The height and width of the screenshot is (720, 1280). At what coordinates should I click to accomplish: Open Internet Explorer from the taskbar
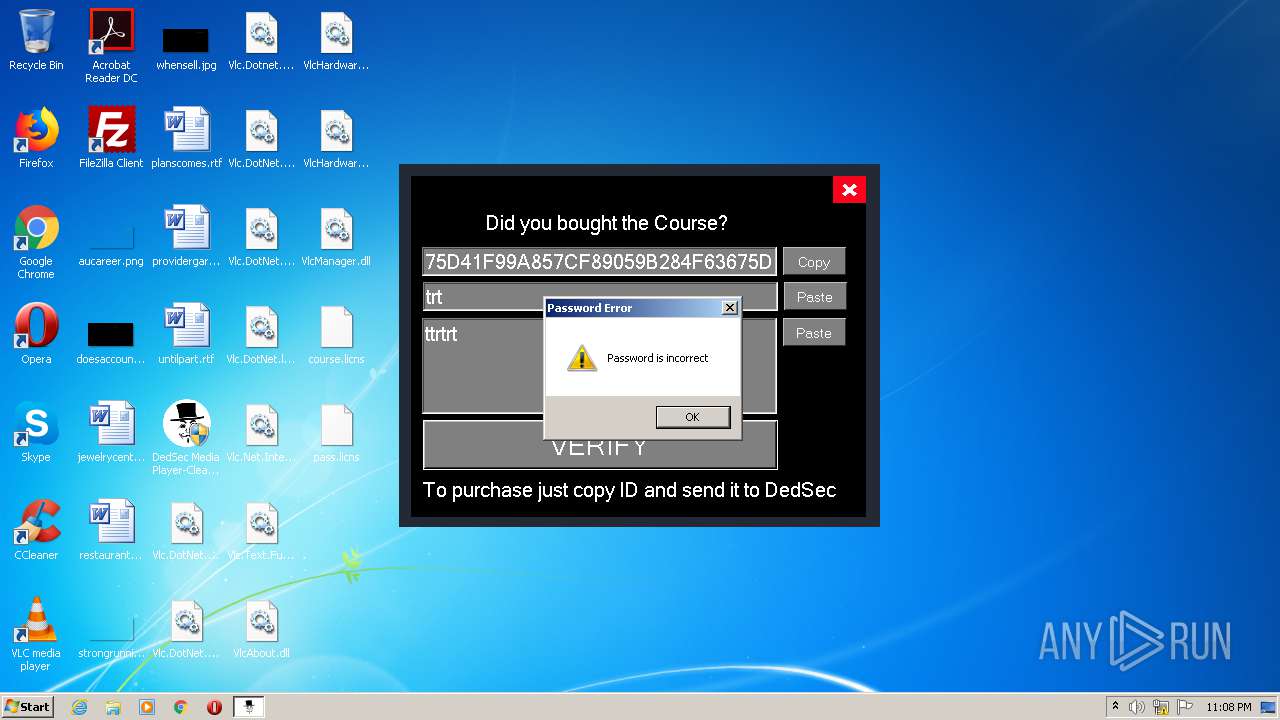tap(79, 707)
